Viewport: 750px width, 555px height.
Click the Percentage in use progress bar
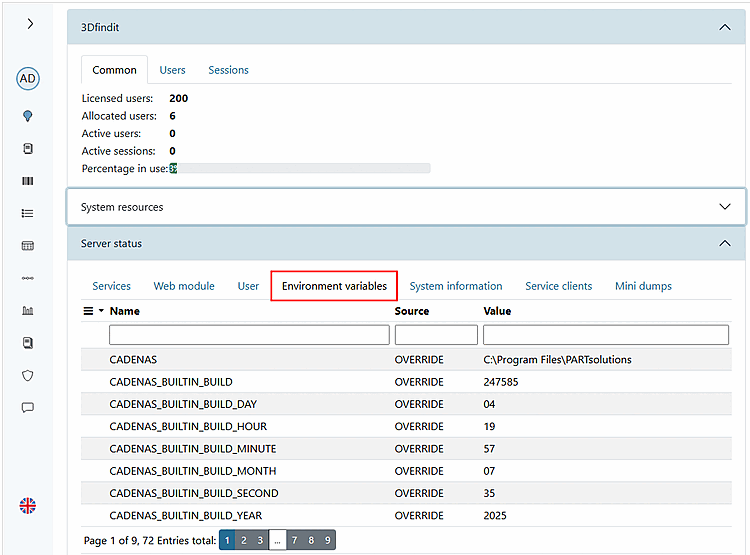tap(300, 169)
